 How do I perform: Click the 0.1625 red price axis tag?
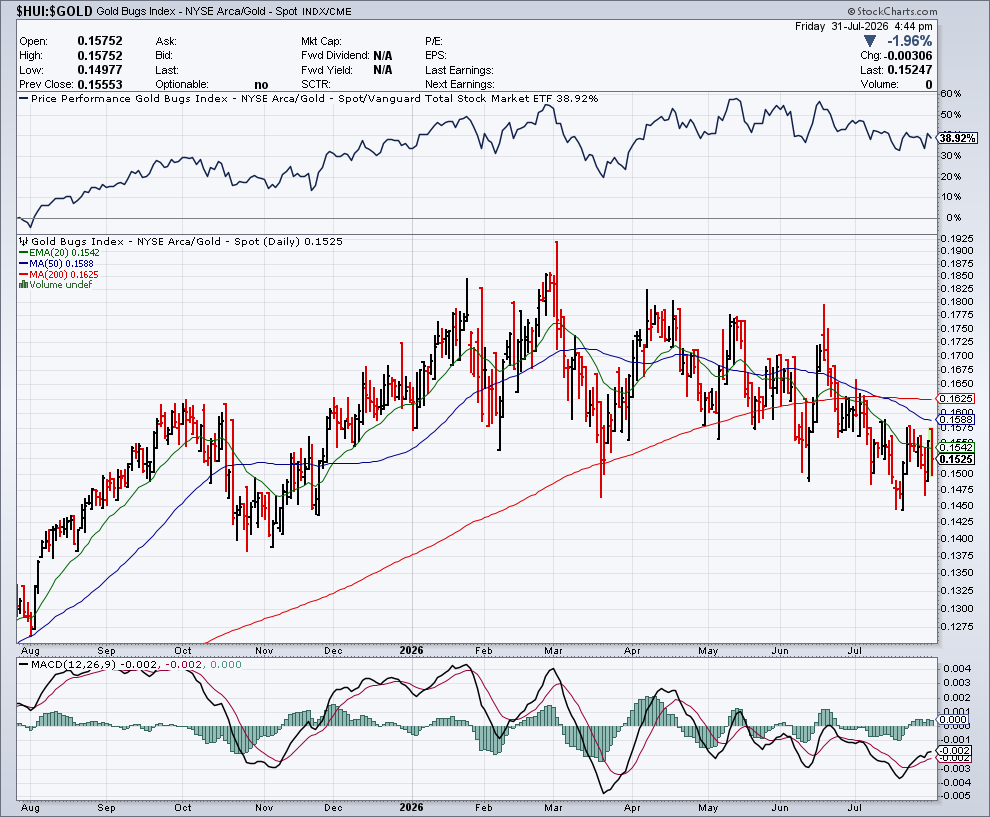(956, 398)
